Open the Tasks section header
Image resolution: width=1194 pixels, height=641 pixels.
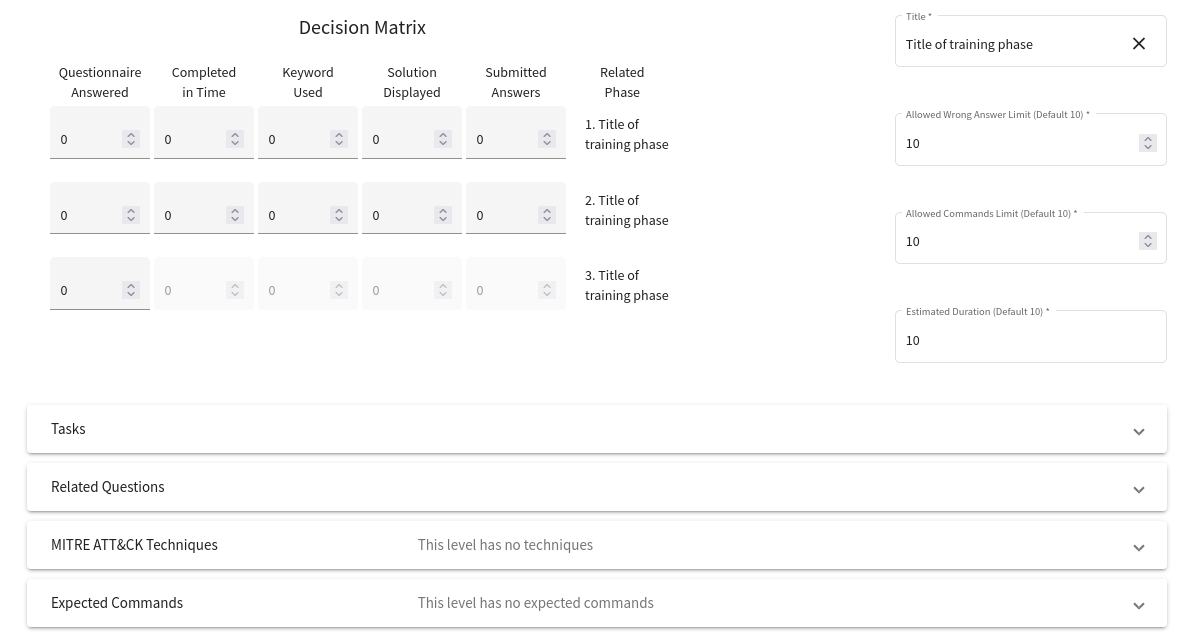pyautogui.click(x=597, y=429)
